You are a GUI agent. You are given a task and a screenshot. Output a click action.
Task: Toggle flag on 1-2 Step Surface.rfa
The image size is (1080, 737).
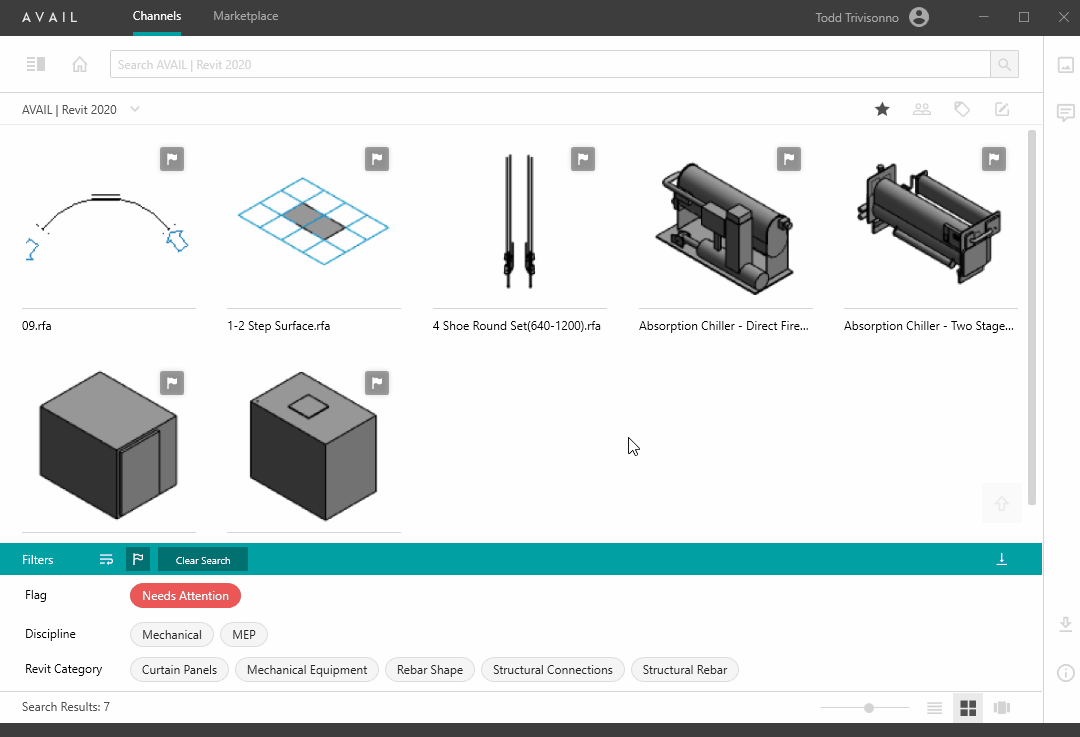377,159
